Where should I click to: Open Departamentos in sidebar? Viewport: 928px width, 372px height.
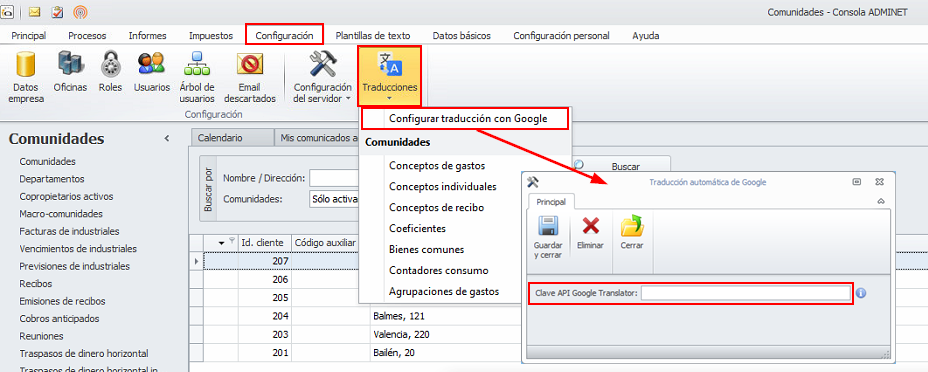click(52, 179)
